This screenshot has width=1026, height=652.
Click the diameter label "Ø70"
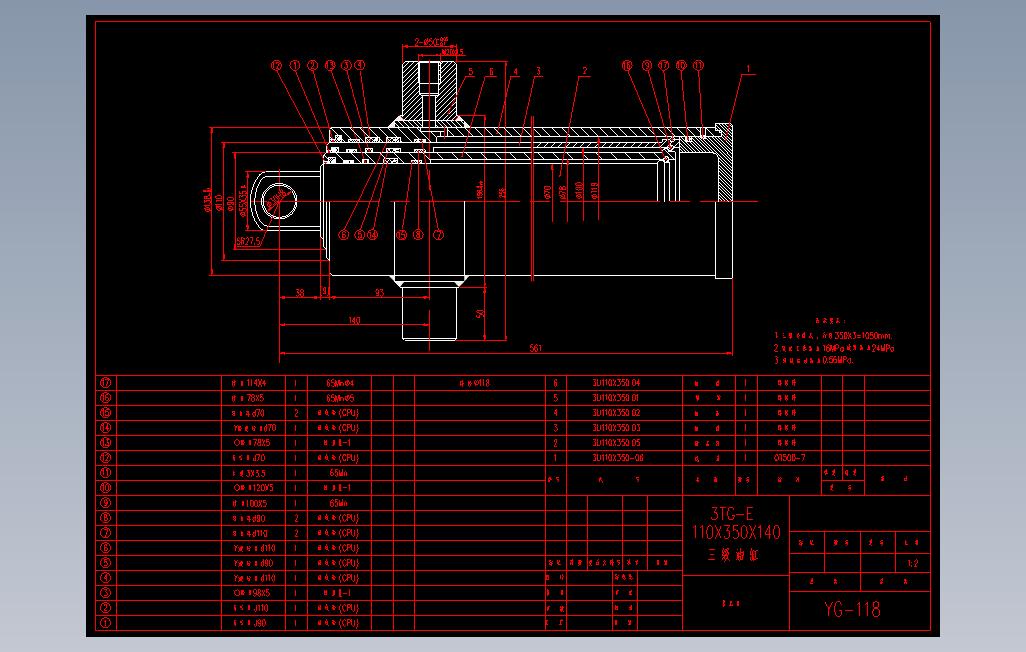point(548,191)
